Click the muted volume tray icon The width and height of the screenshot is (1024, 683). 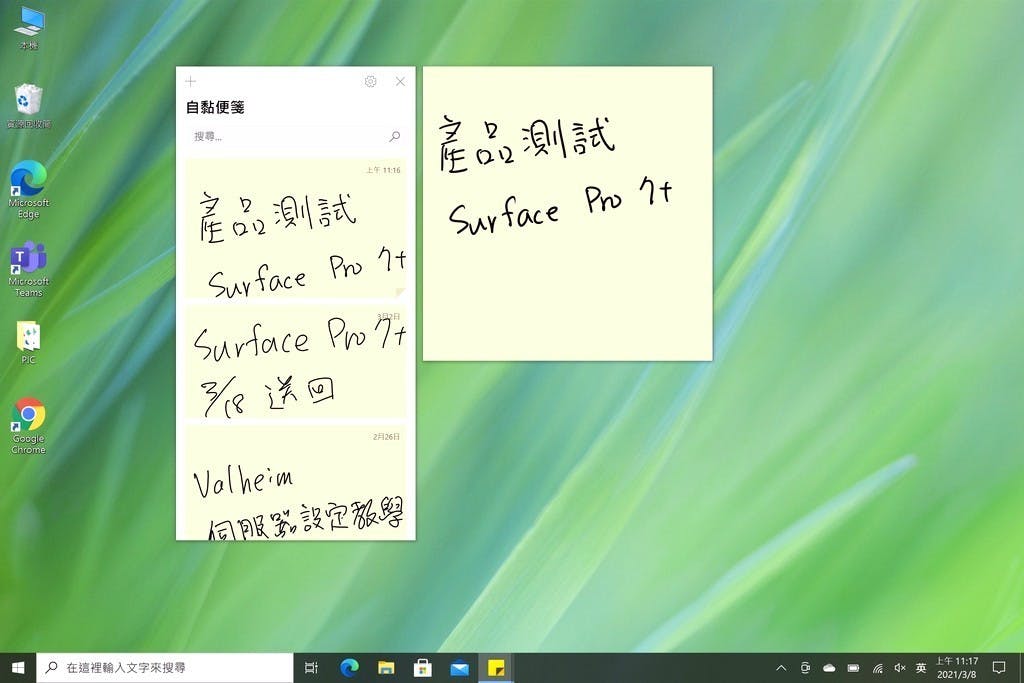click(900, 667)
